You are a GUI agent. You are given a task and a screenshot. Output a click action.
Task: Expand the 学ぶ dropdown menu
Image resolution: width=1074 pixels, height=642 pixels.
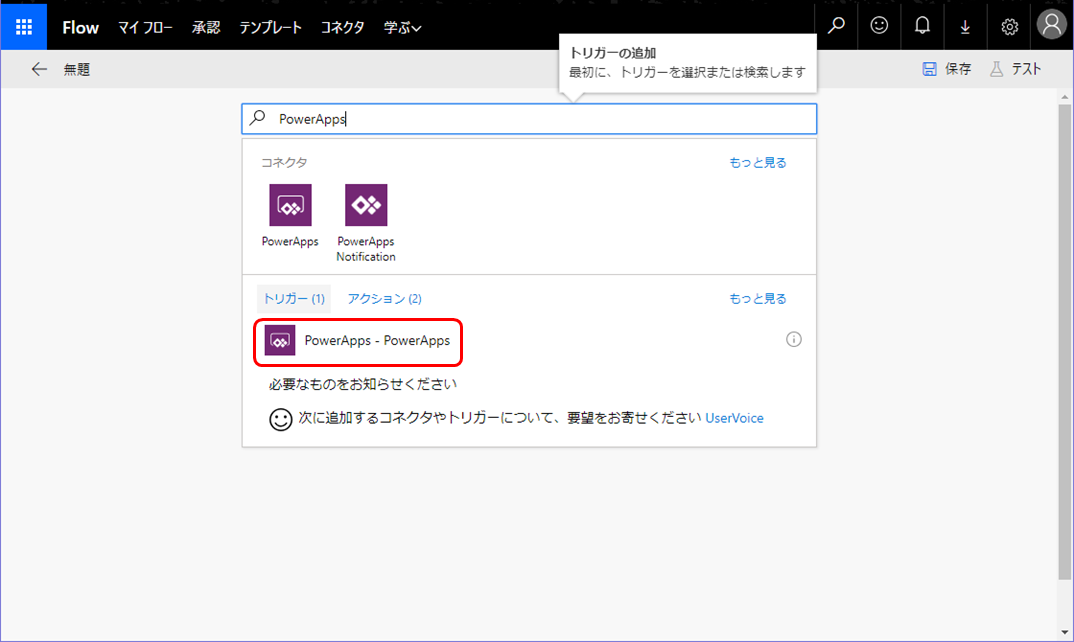coord(402,27)
